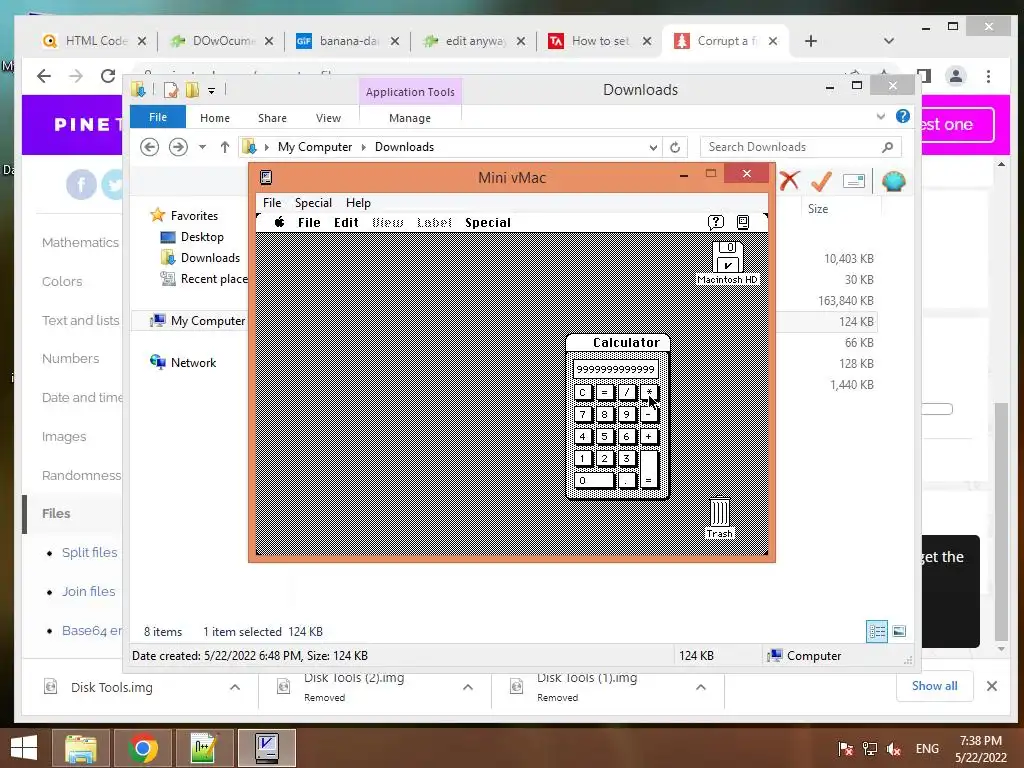Expand options for Disk Tools.img download

point(235,687)
